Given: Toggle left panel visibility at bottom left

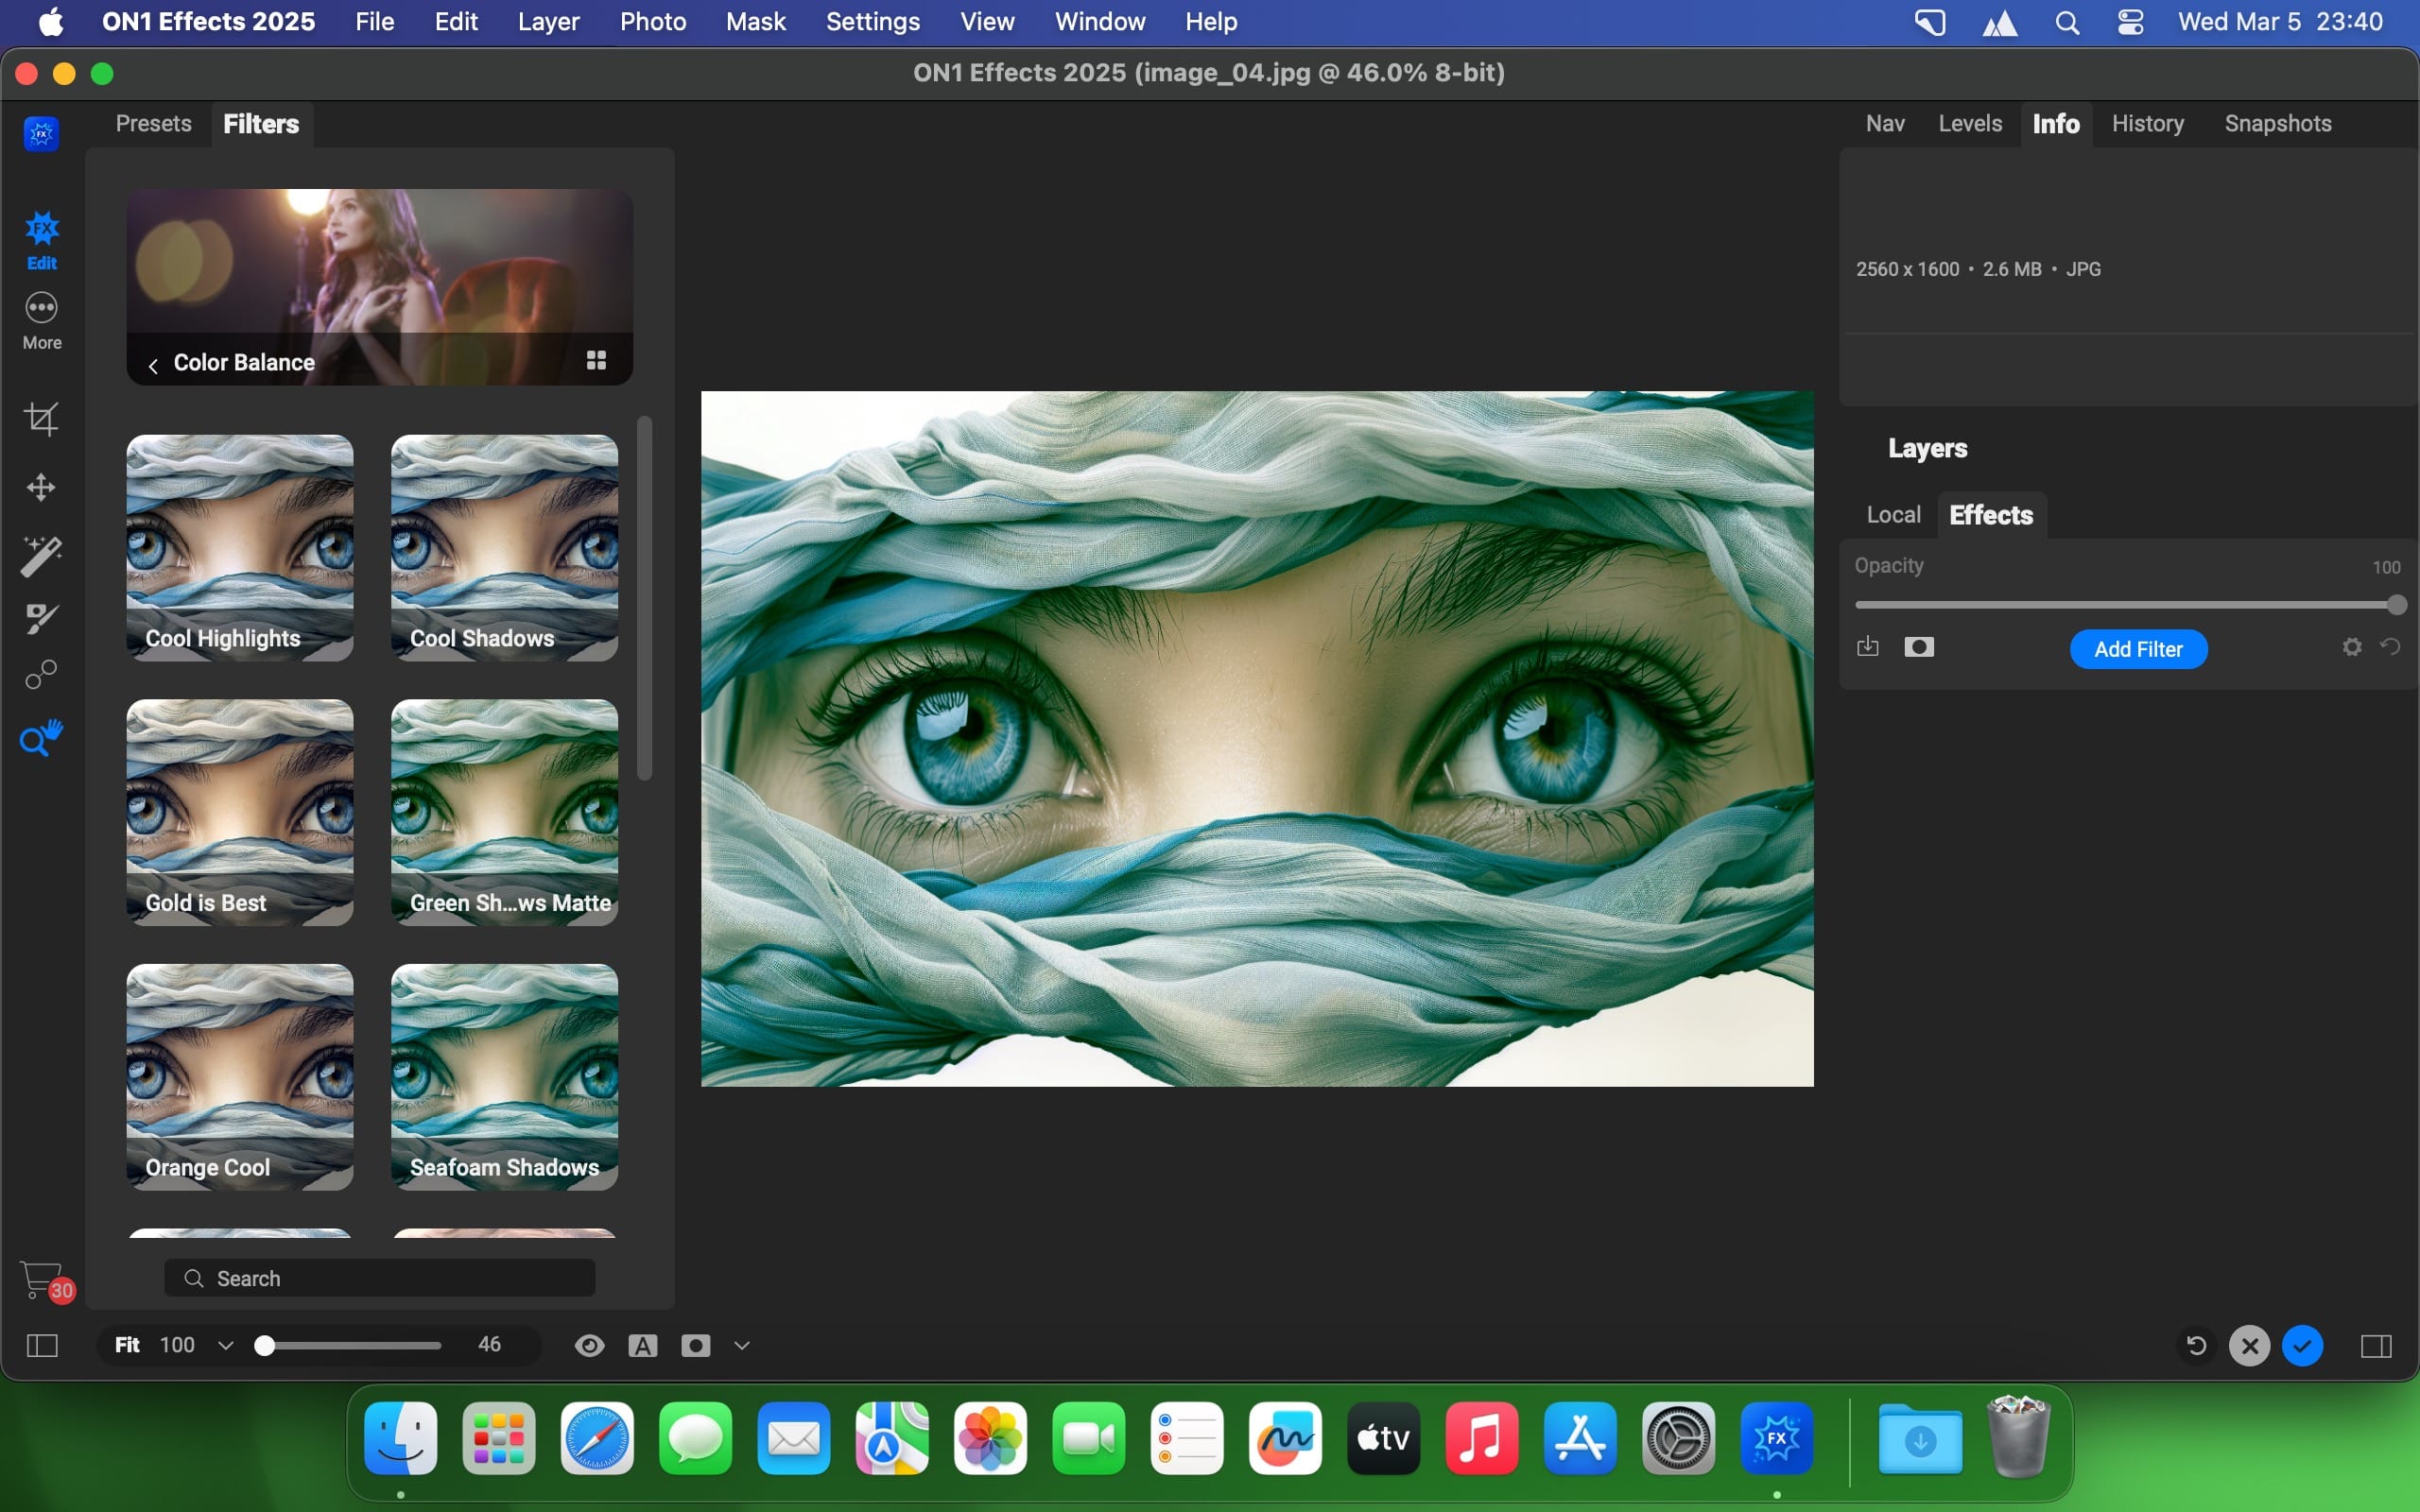Looking at the screenshot, I should 42,1345.
